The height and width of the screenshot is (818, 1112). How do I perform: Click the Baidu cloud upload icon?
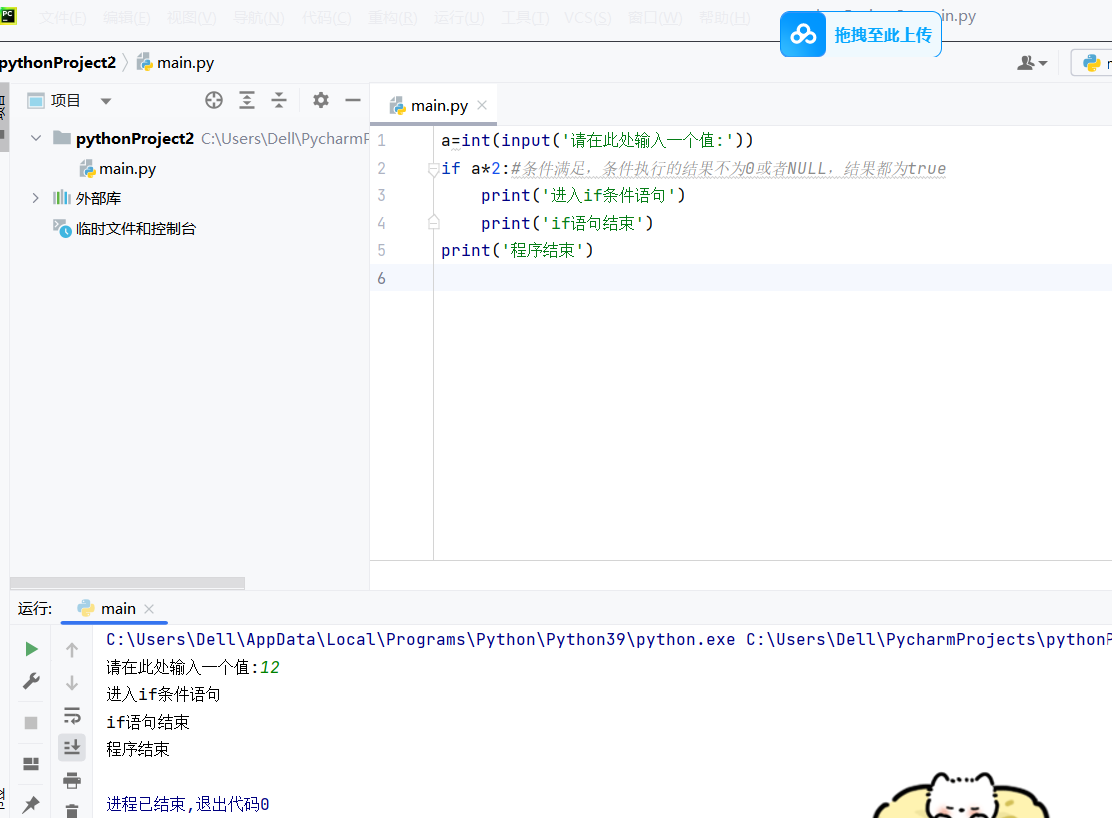pos(803,35)
